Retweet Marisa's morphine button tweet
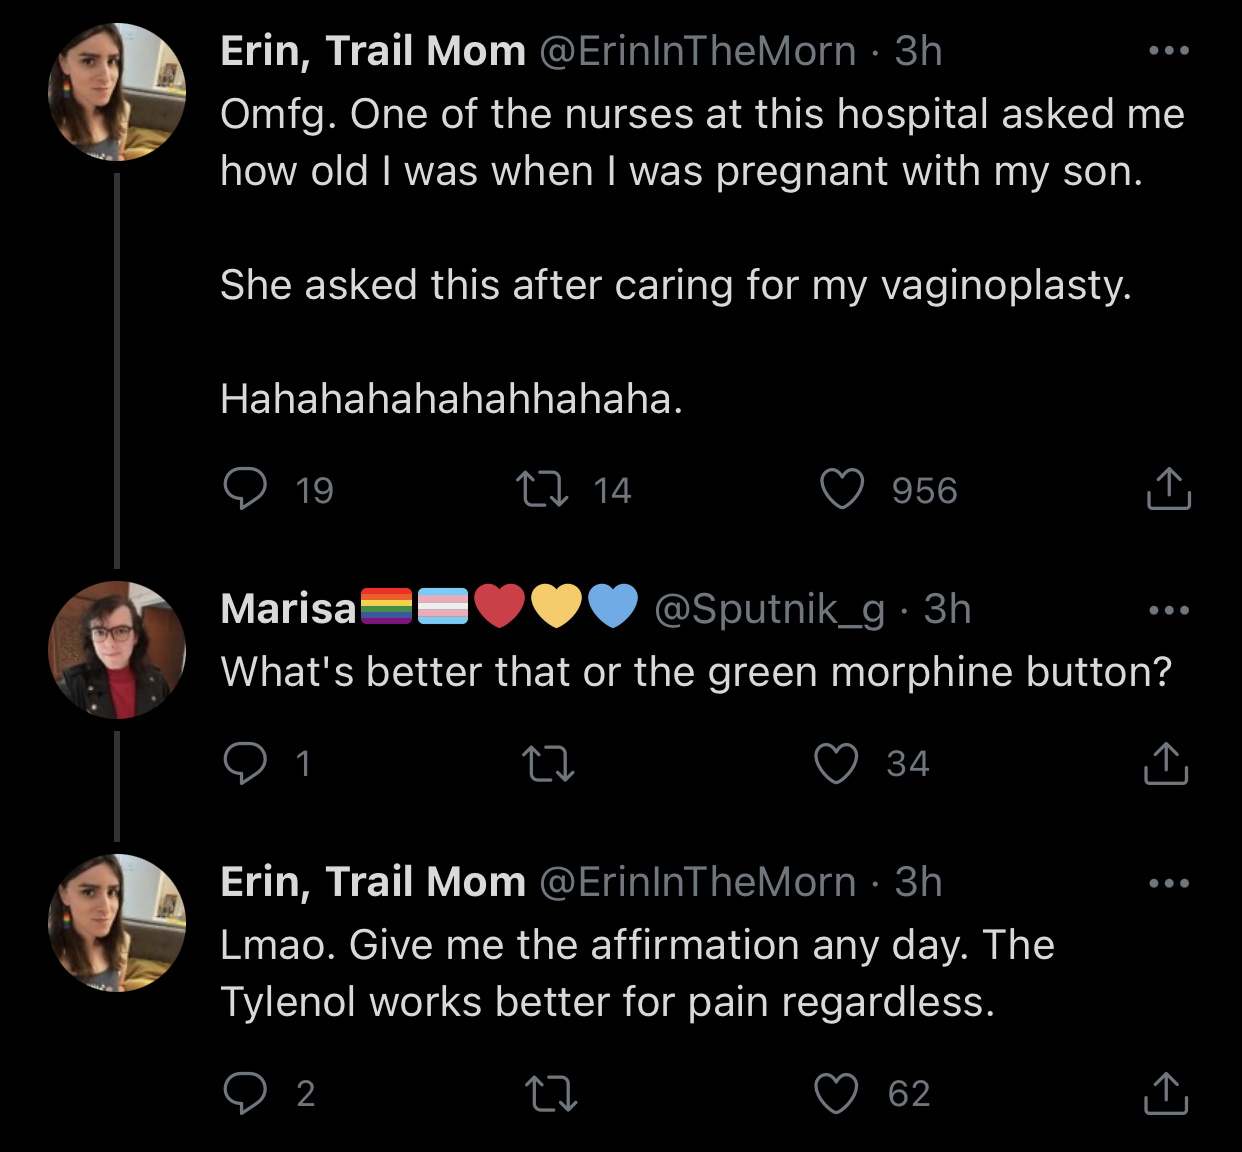The image size is (1242, 1152). [x=549, y=764]
